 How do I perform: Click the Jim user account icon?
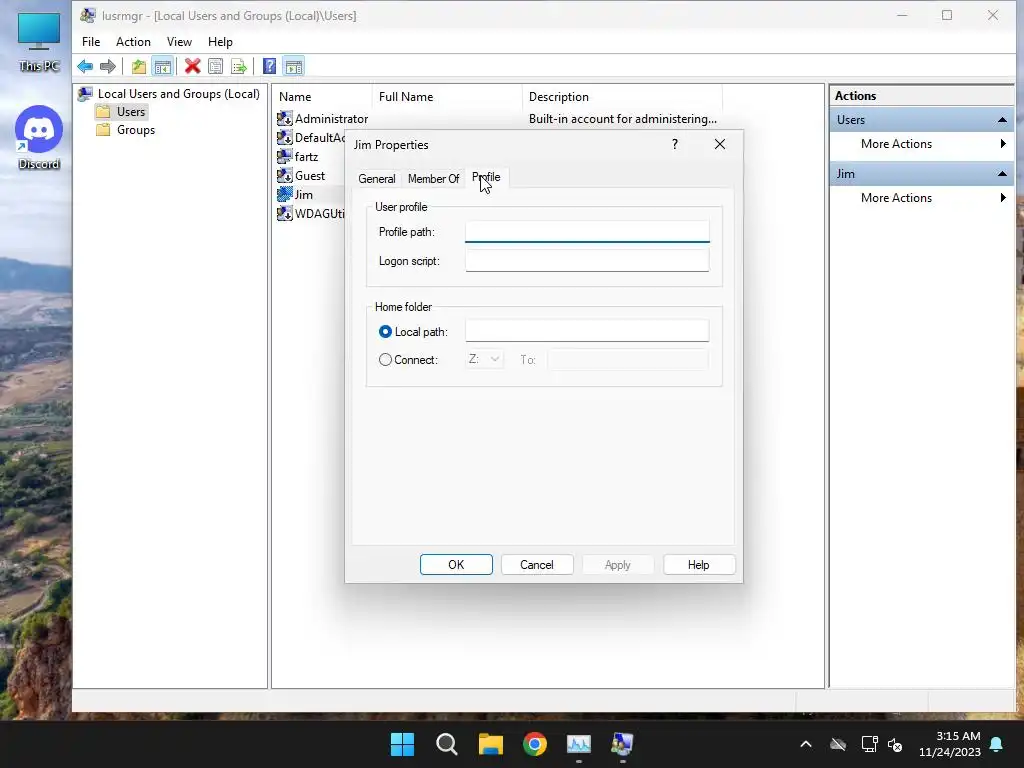[285, 194]
